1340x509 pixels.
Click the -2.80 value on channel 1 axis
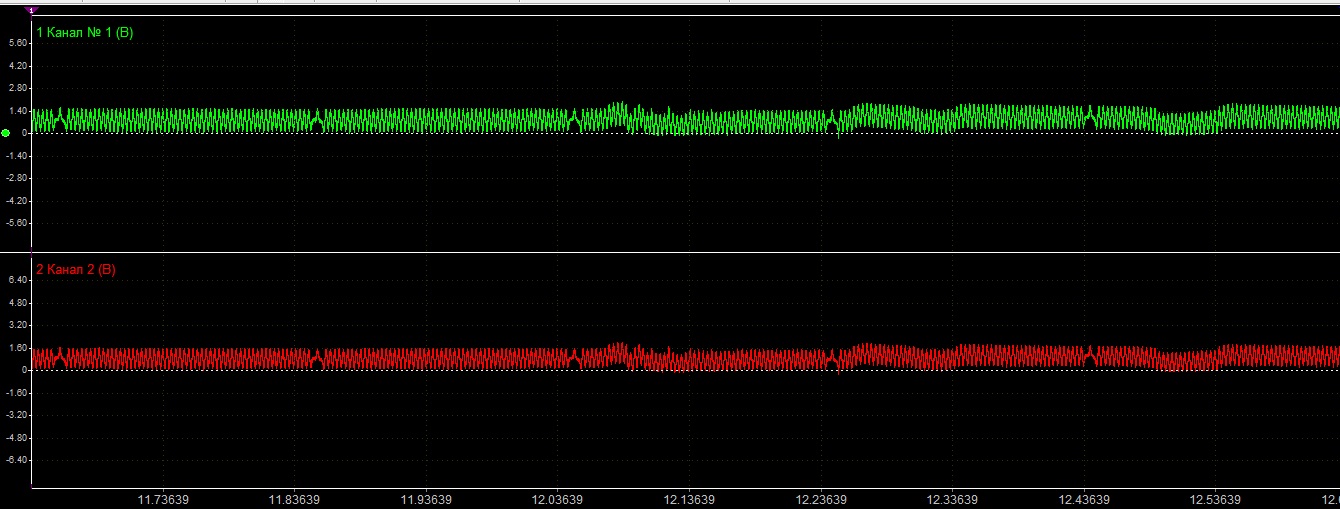15,177
